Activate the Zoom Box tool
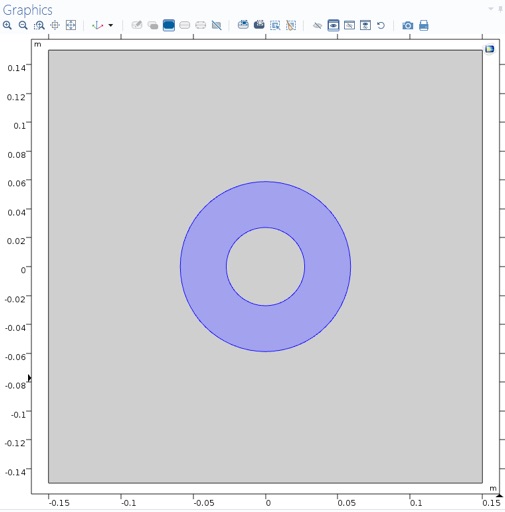Screen dimensions: 505x512 [39, 25]
